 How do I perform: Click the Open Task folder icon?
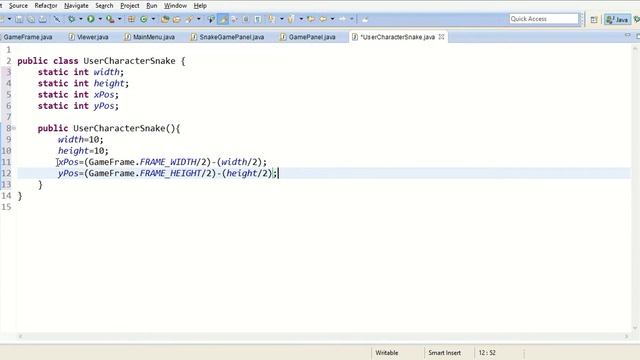coord(176,19)
